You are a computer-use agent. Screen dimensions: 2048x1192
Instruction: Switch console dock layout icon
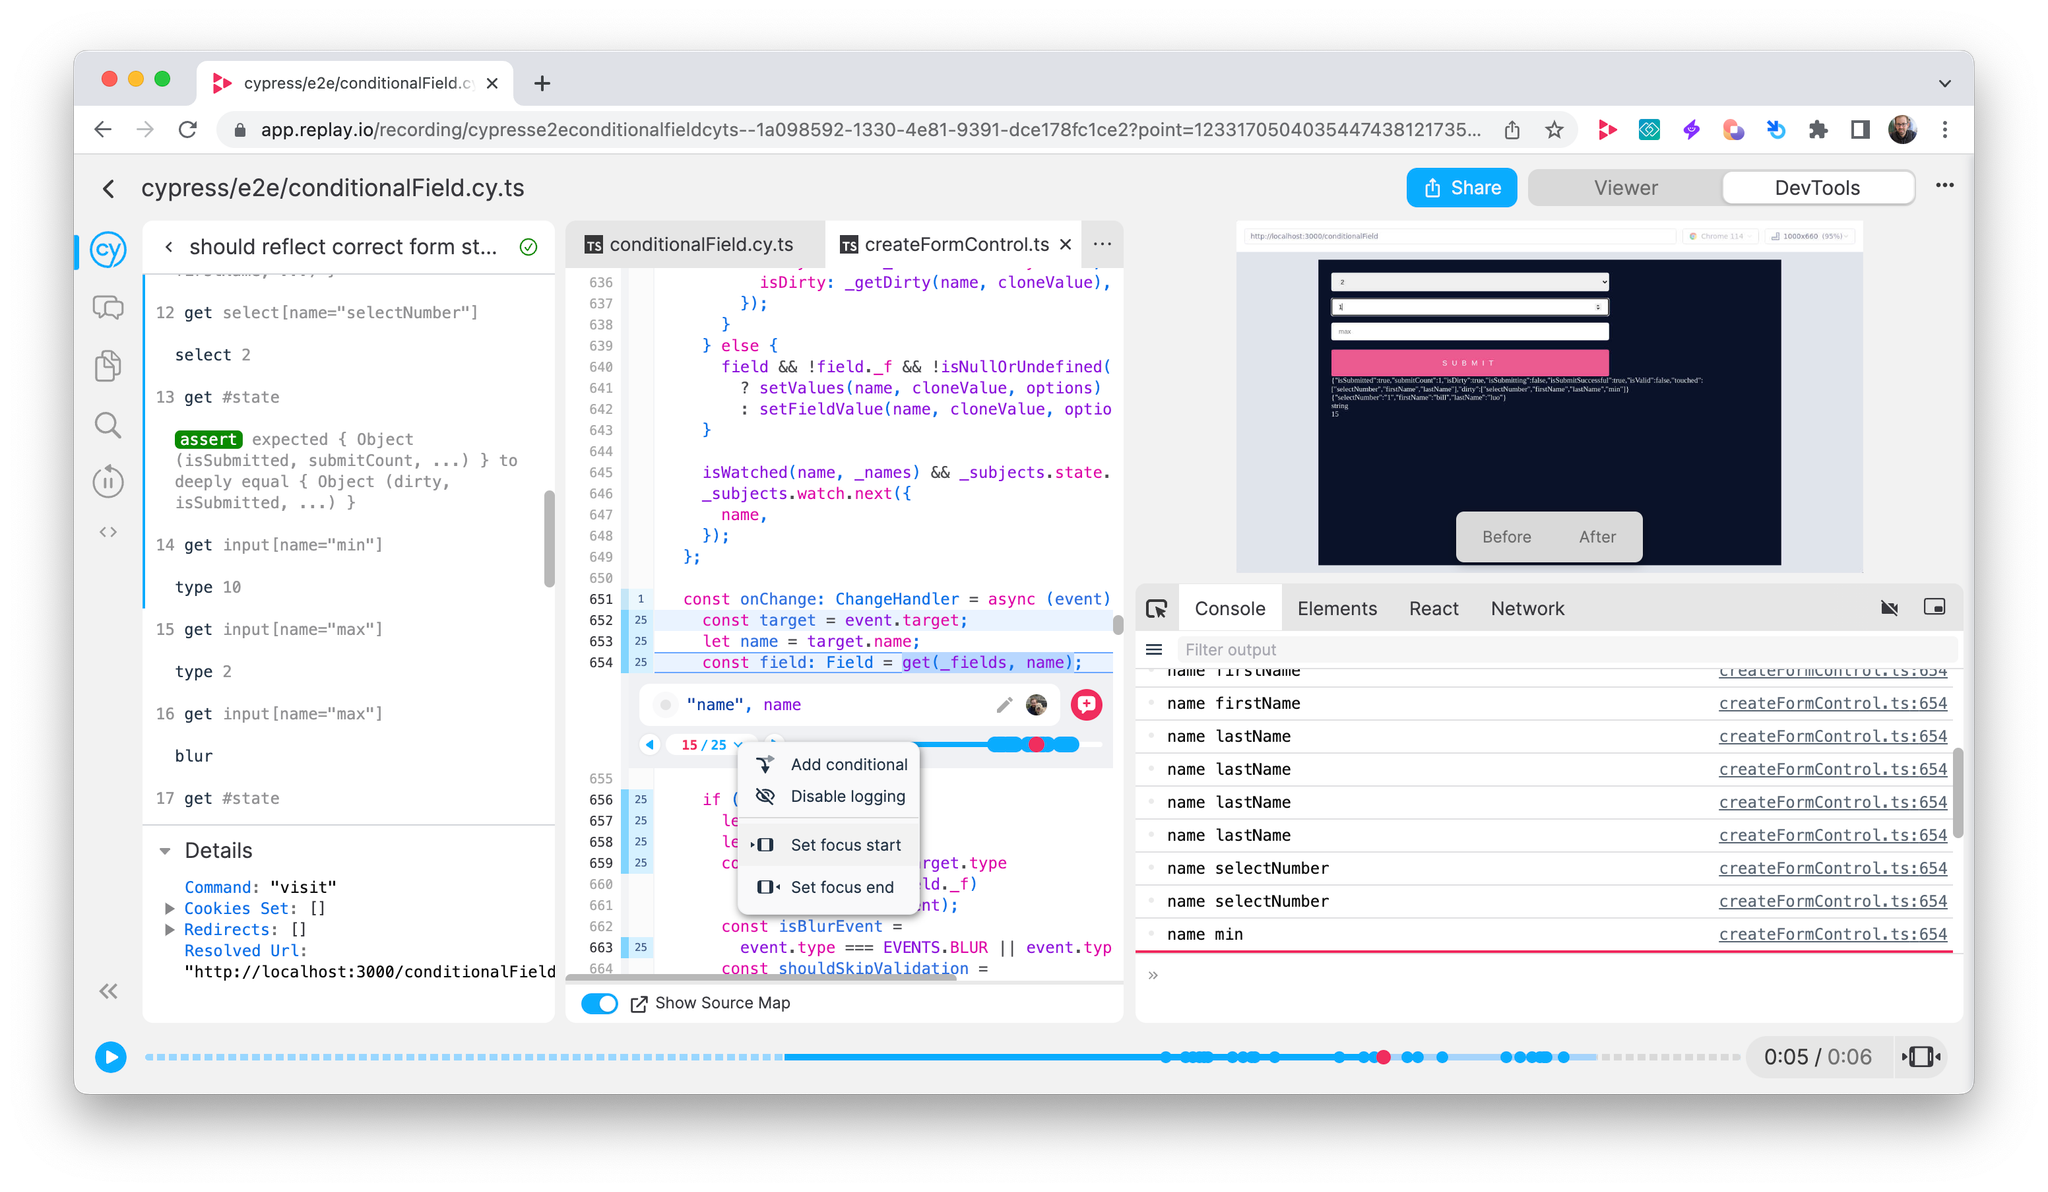(x=1935, y=608)
